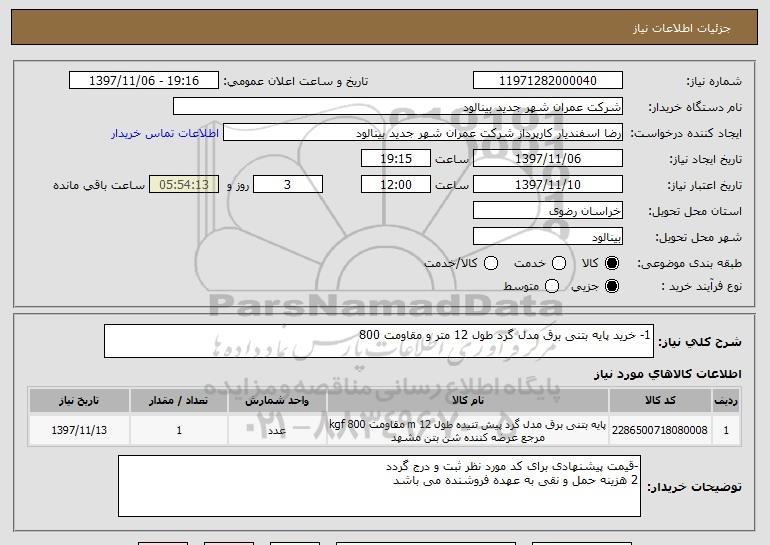770x545 pixels.
Task: Click product code 2286500718080008 cell
Action: click(x=660, y=430)
